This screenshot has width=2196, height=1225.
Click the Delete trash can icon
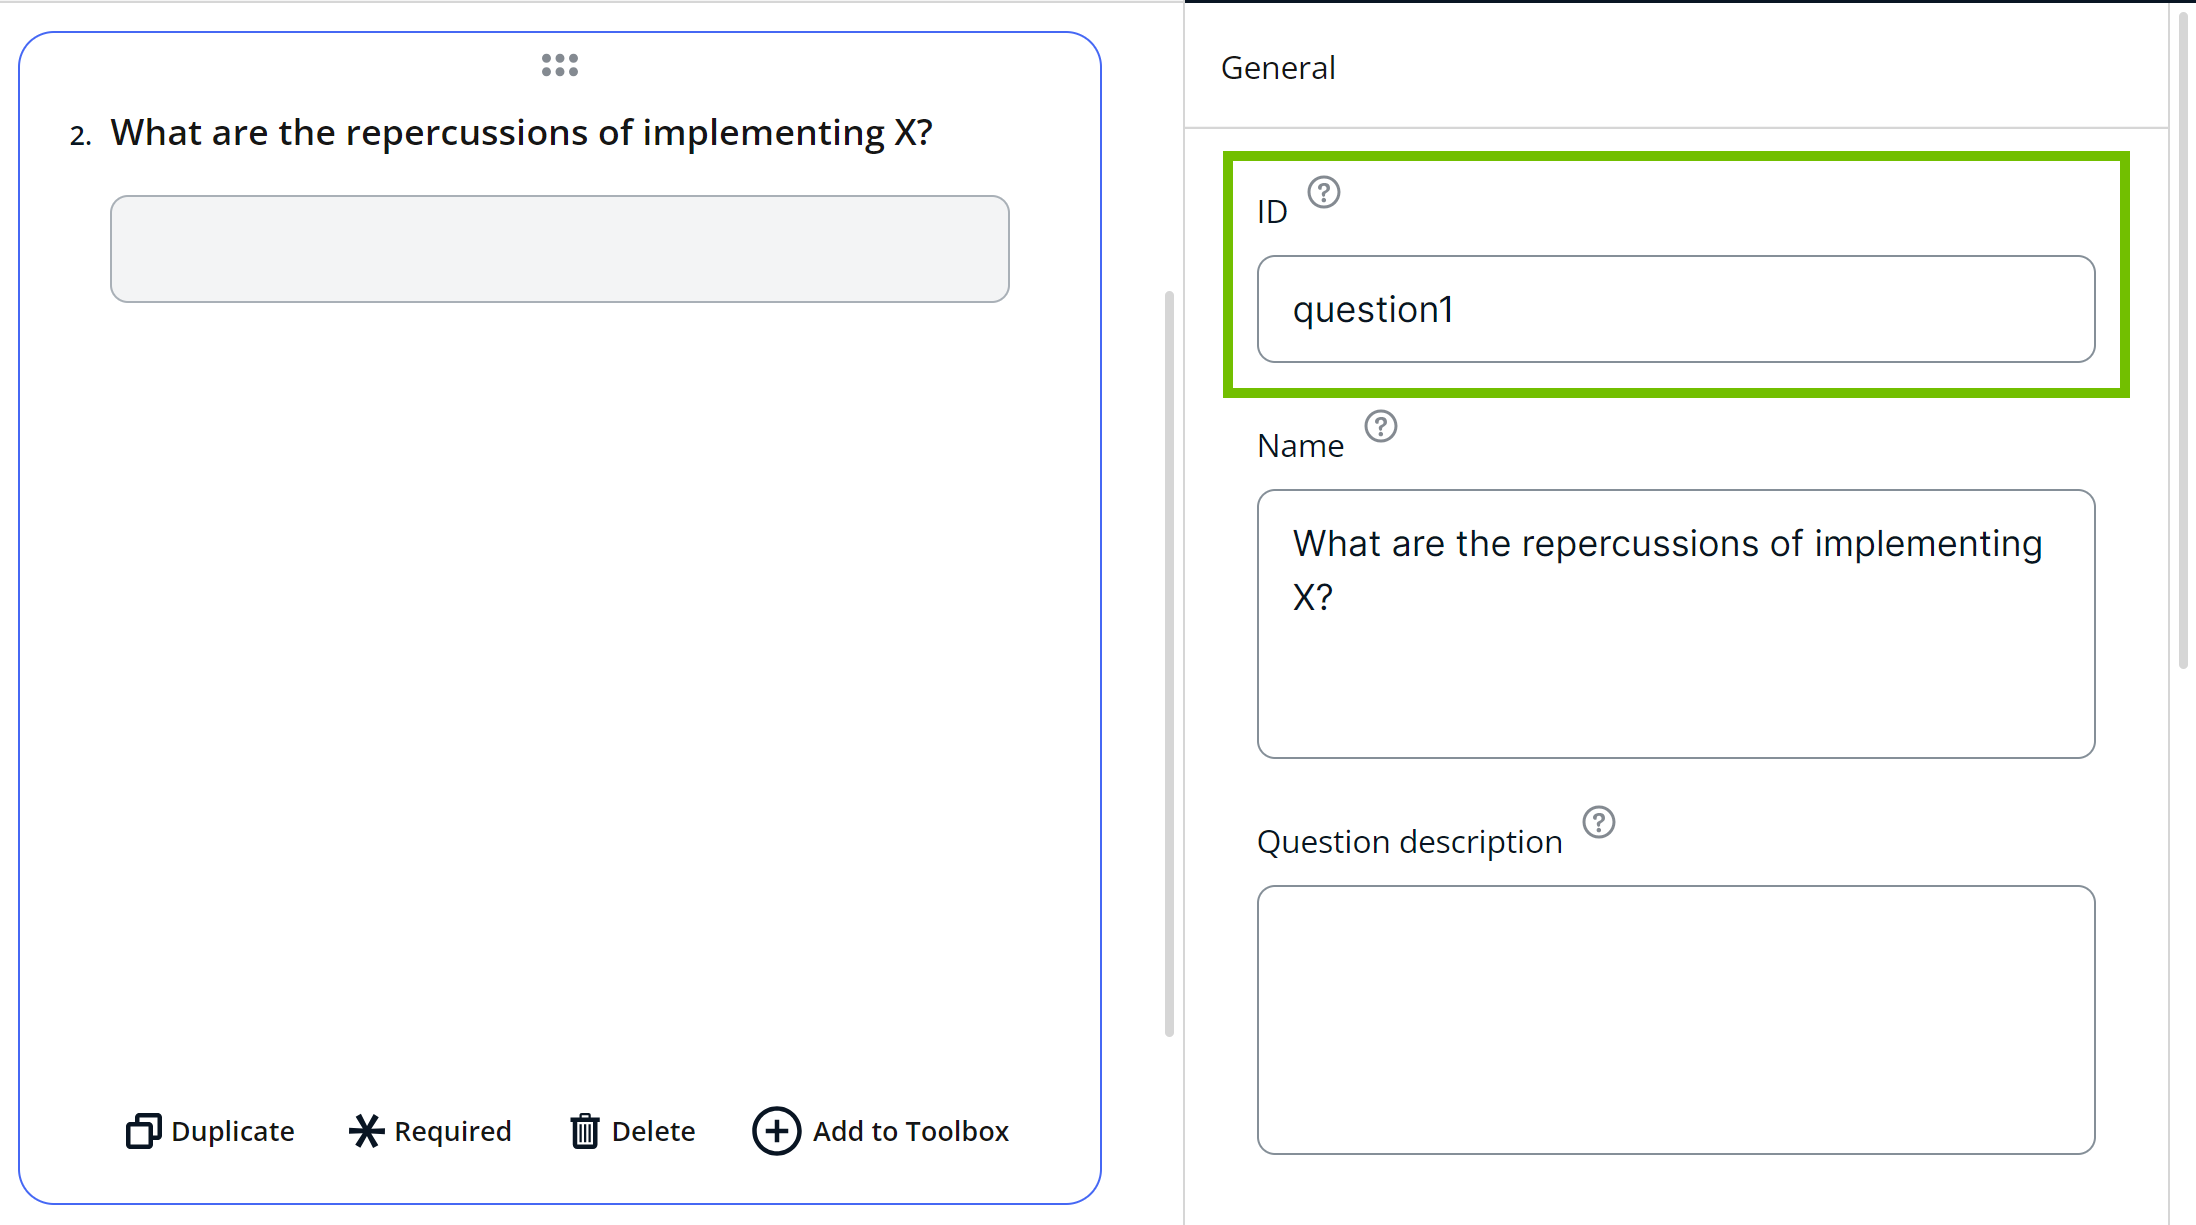pos(585,1131)
